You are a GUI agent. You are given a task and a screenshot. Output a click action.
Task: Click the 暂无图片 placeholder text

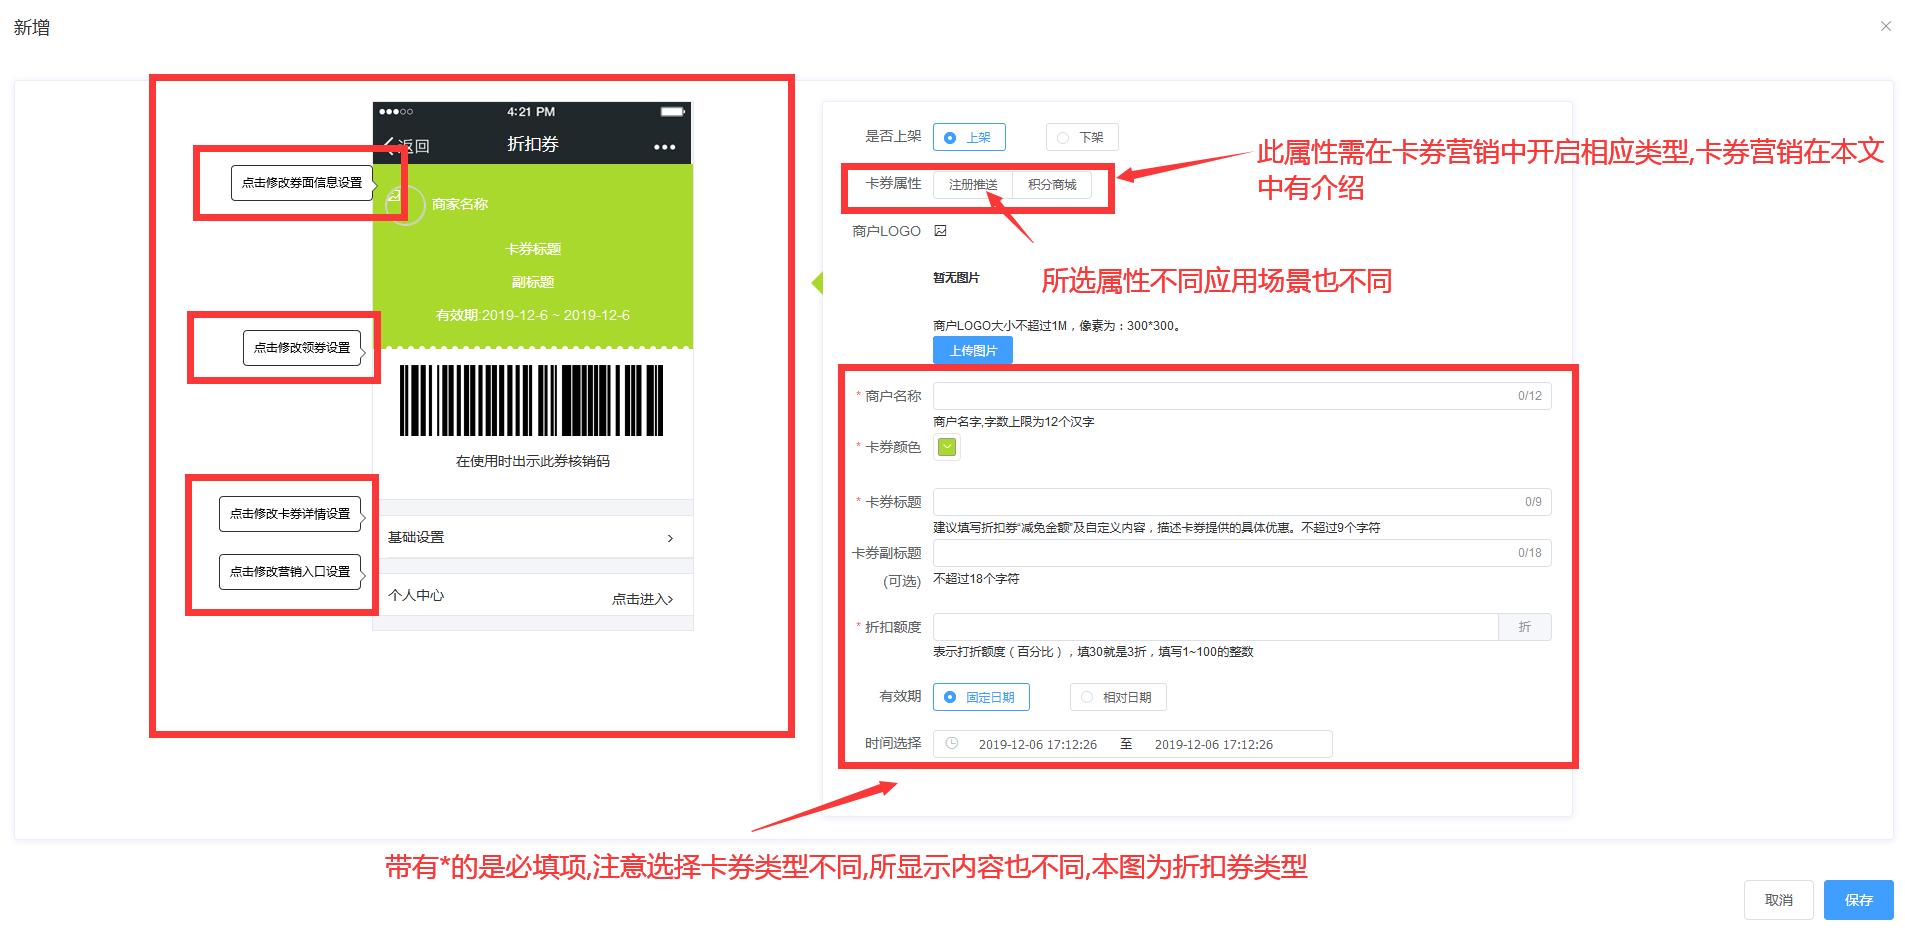pyautogui.click(x=956, y=278)
